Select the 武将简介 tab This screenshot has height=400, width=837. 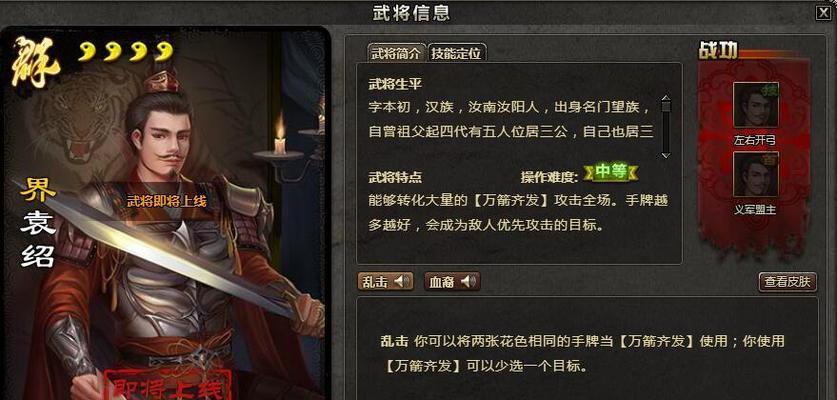(397, 53)
